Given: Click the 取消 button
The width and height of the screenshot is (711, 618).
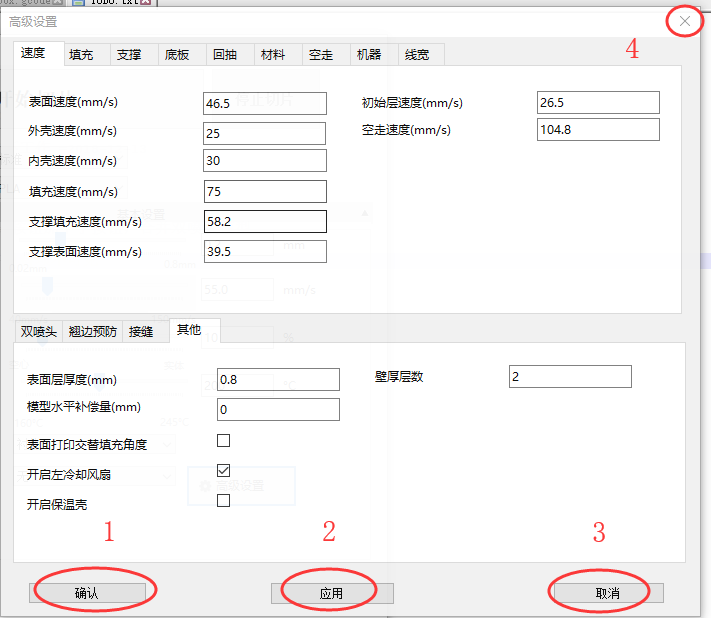Looking at the screenshot, I should click(x=607, y=593).
